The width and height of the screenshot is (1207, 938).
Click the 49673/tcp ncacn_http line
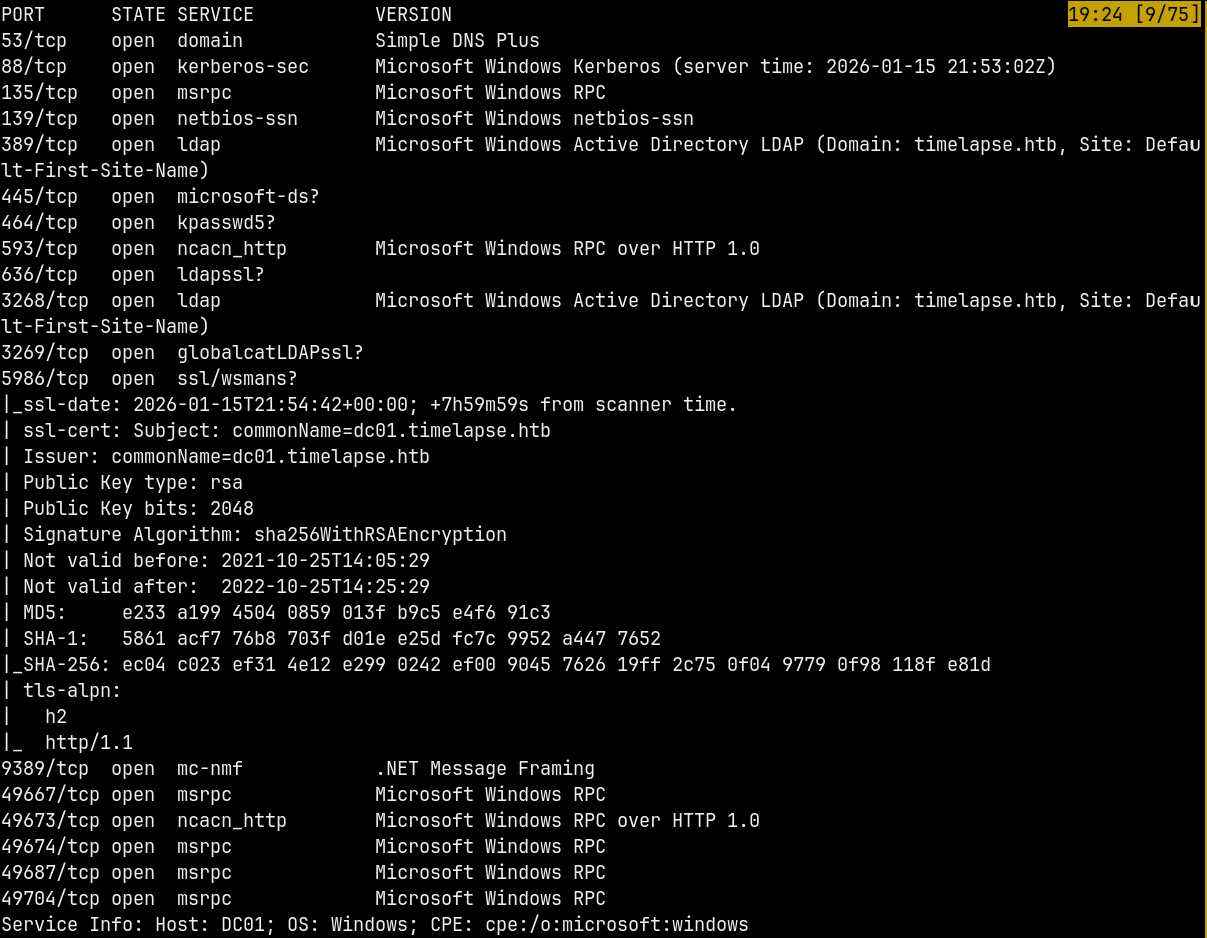click(380, 821)
